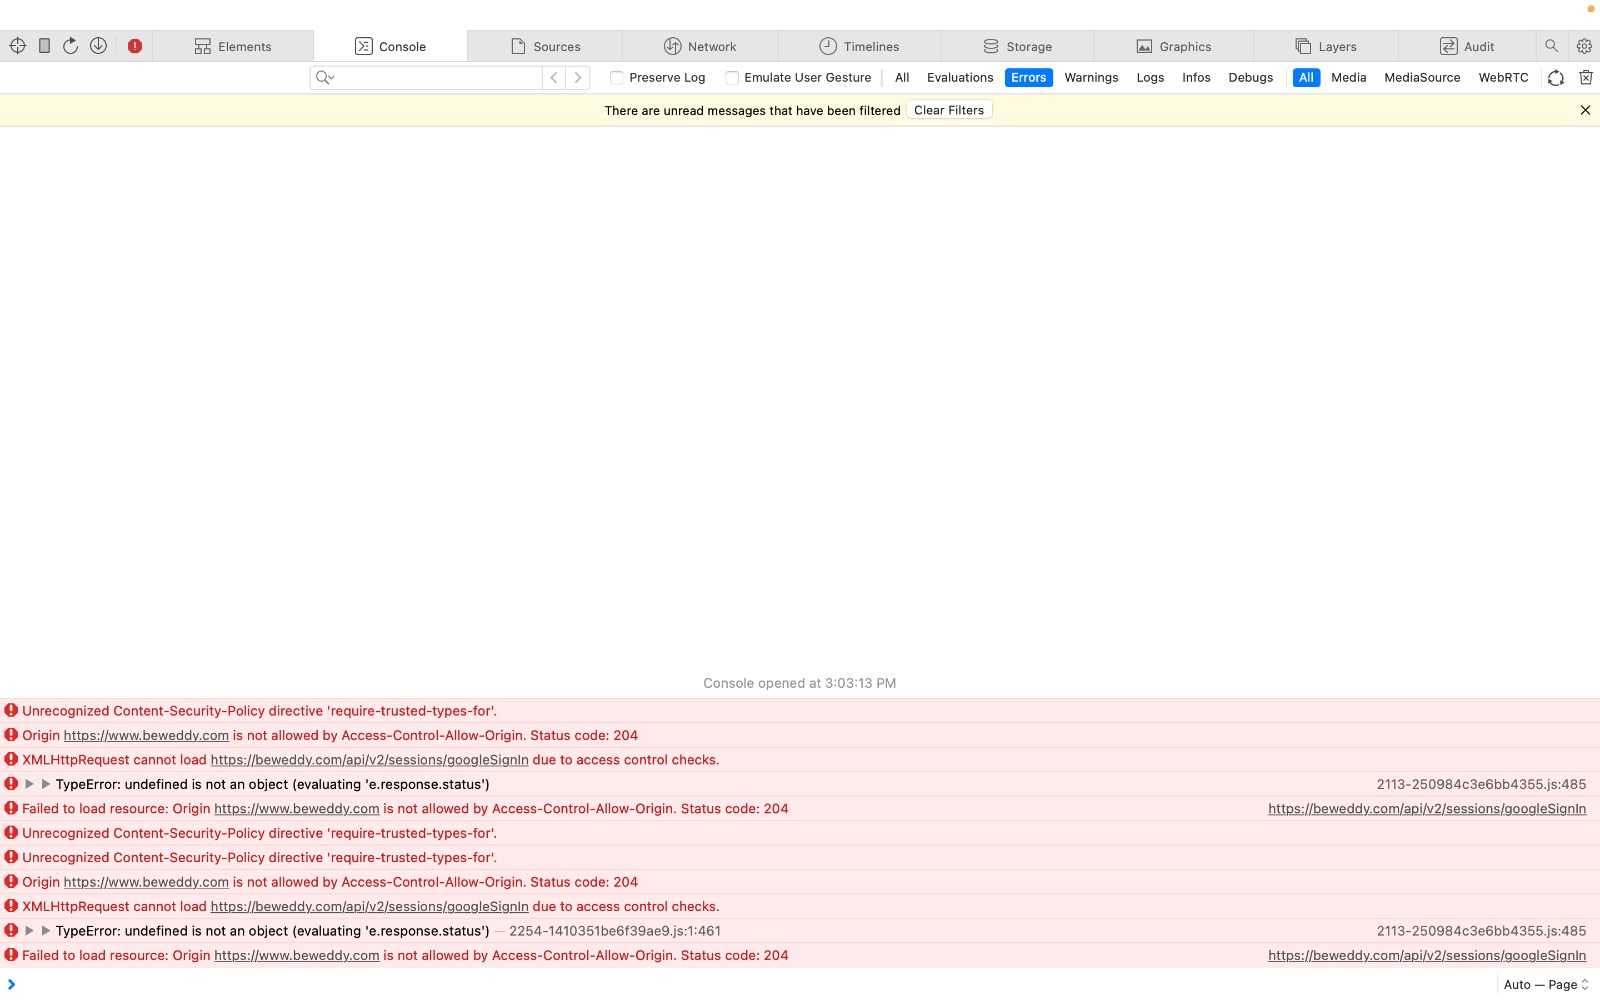Enable the Preserve Log checkbox
The height and width of the screenshot is (1000, 1600).
[617, 78]
